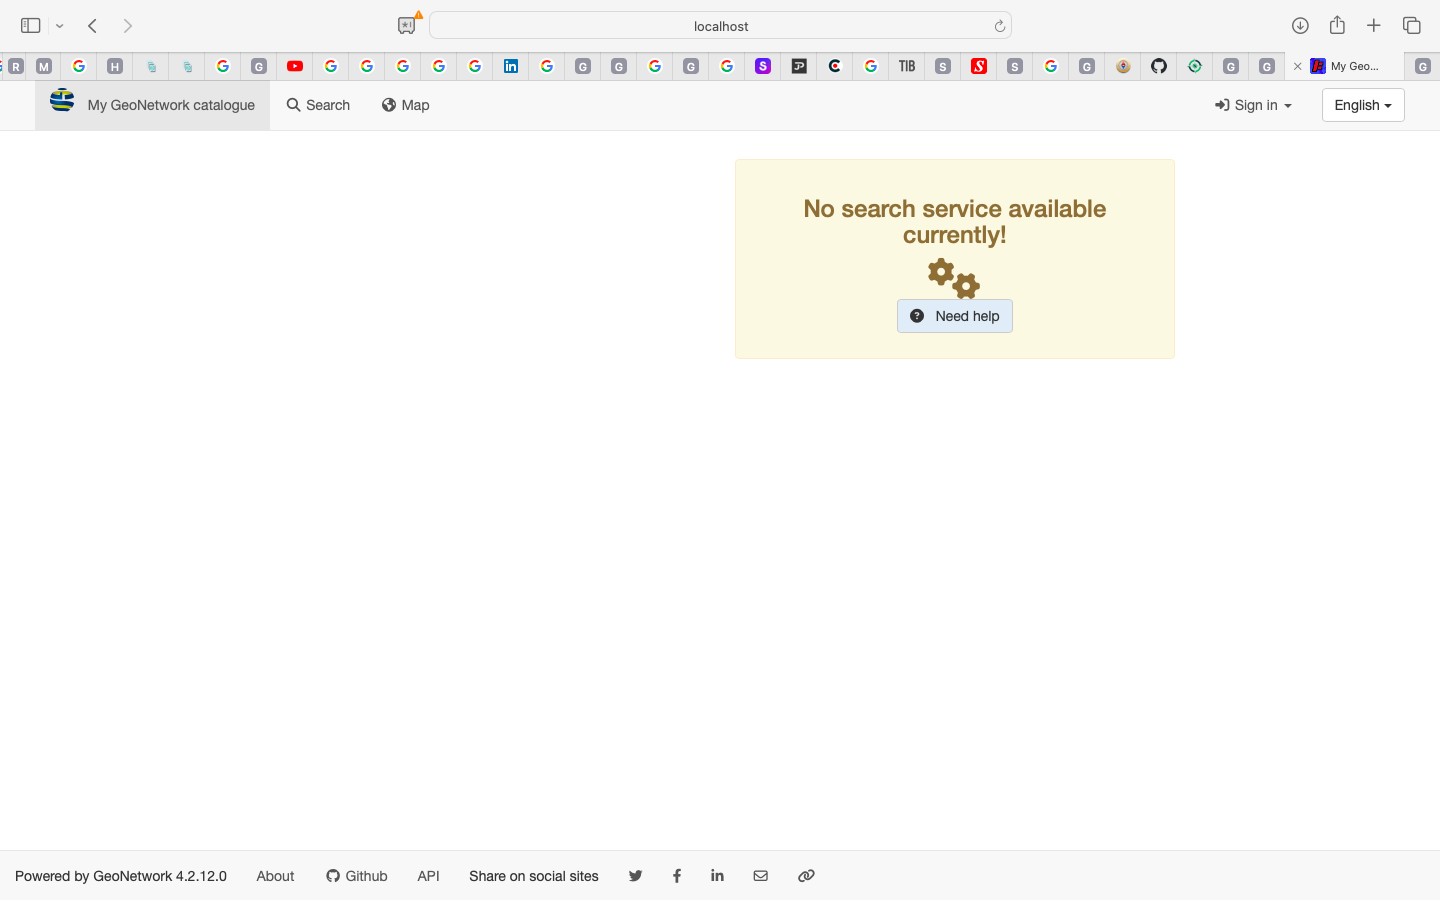Click the Safari downloads icon
This screenshot has height=900, width=1440.
point(1300,26)
